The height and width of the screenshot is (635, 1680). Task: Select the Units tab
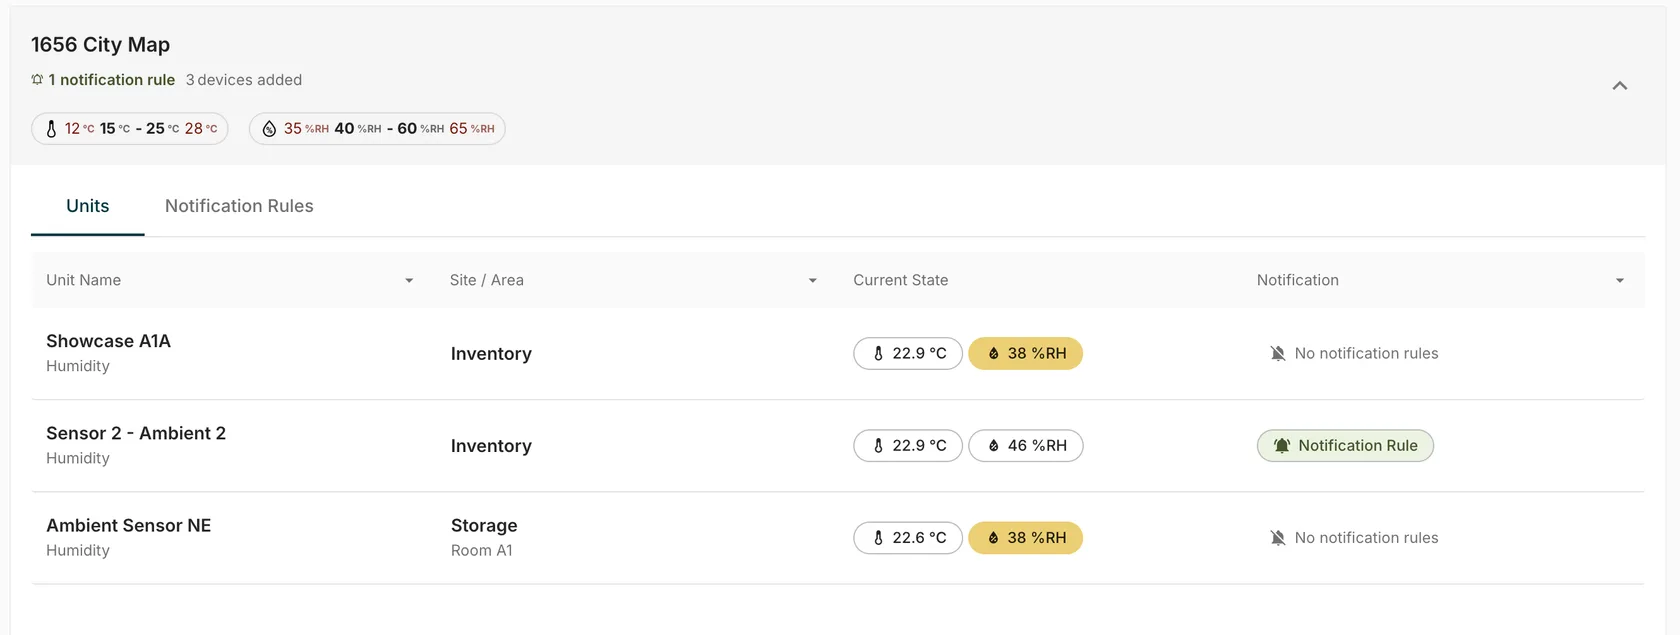point(88,206)
